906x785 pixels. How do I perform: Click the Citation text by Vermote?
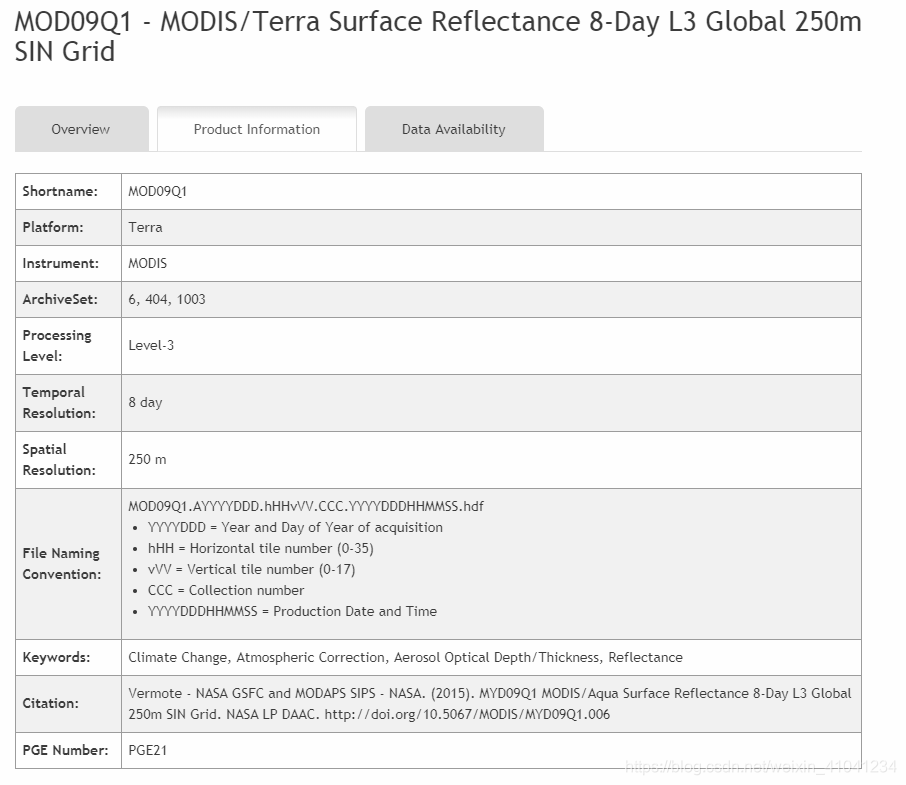click(490, 704)
